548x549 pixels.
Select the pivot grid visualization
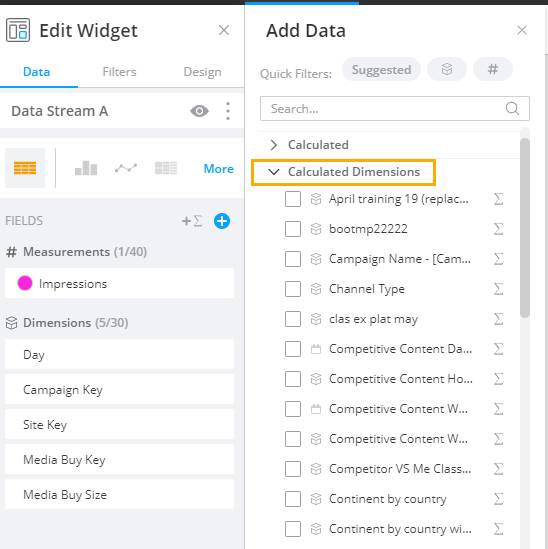click(x=166, y=168)
